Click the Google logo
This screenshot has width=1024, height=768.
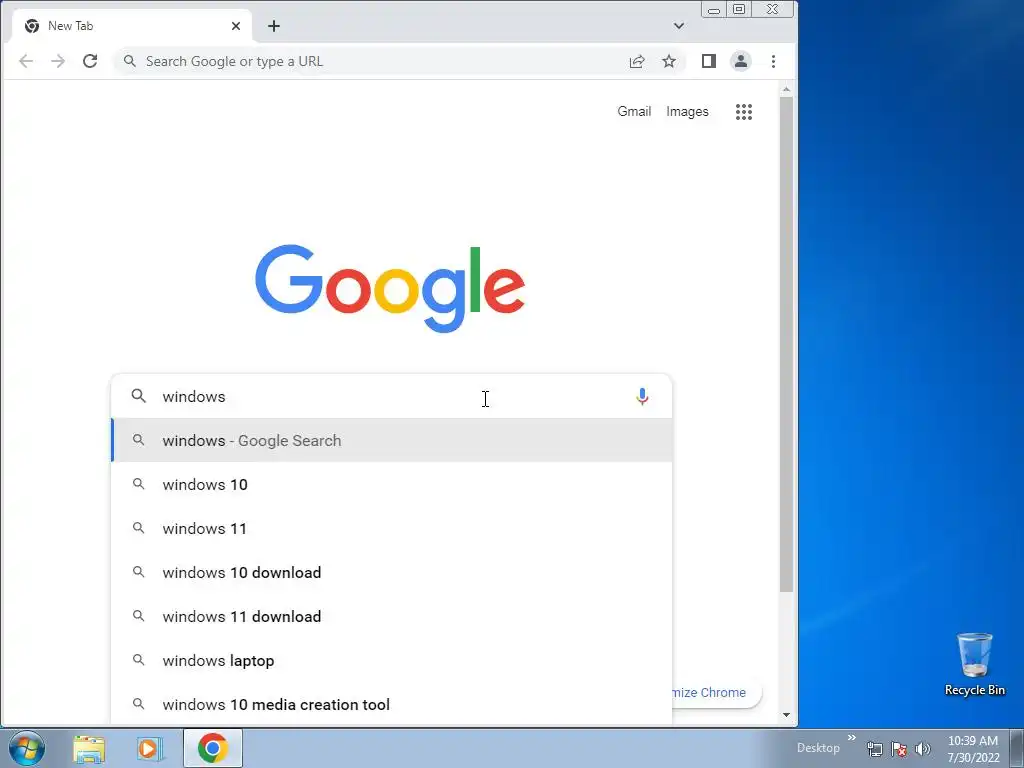[390, 288]
